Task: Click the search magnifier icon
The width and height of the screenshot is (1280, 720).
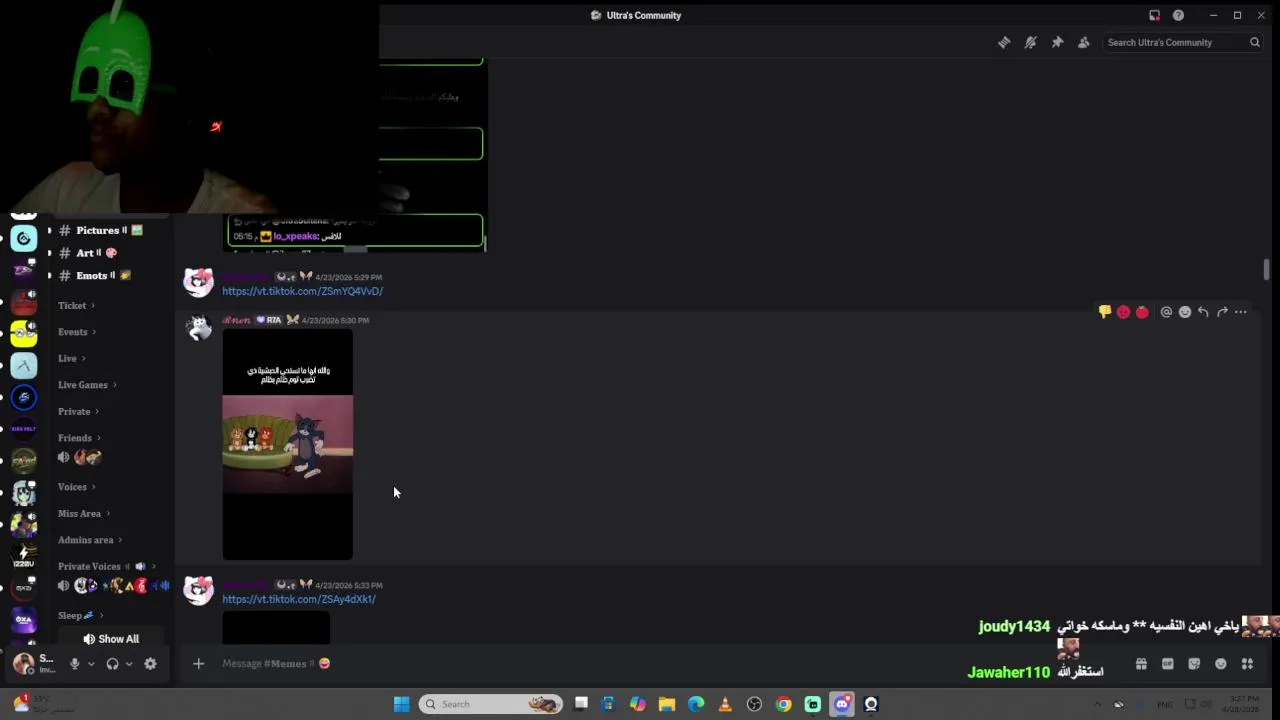Action: [x=1254, y=42]
